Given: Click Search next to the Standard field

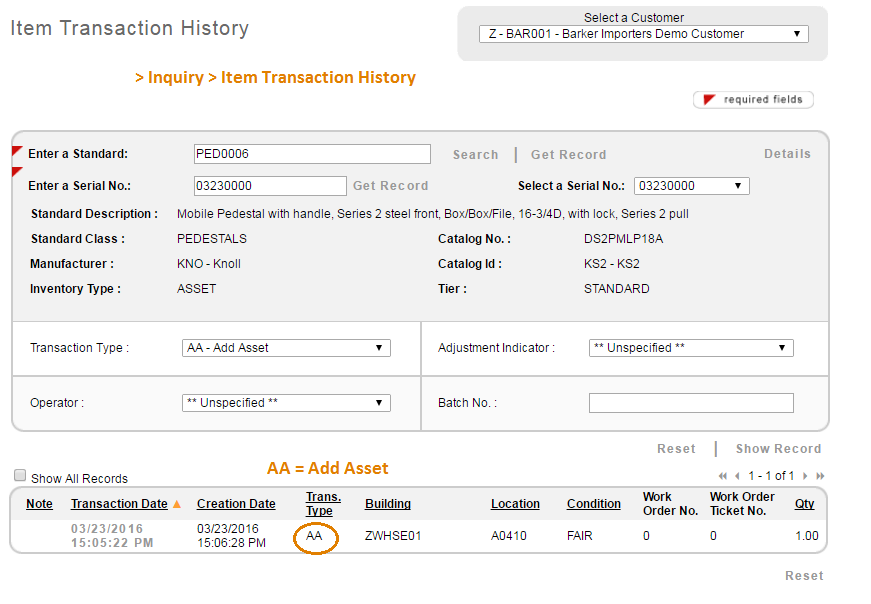Looking at the screenshot, I should click(x=475, y=155).
